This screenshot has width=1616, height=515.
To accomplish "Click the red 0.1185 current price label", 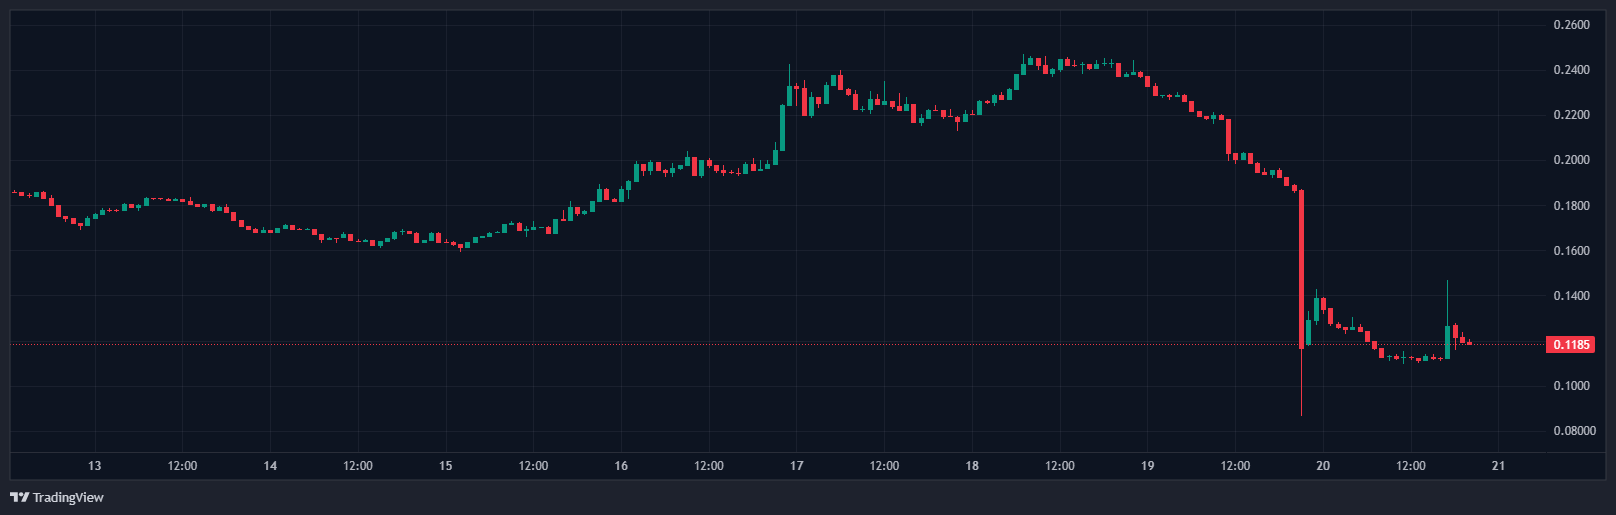I will [1570, 344].
